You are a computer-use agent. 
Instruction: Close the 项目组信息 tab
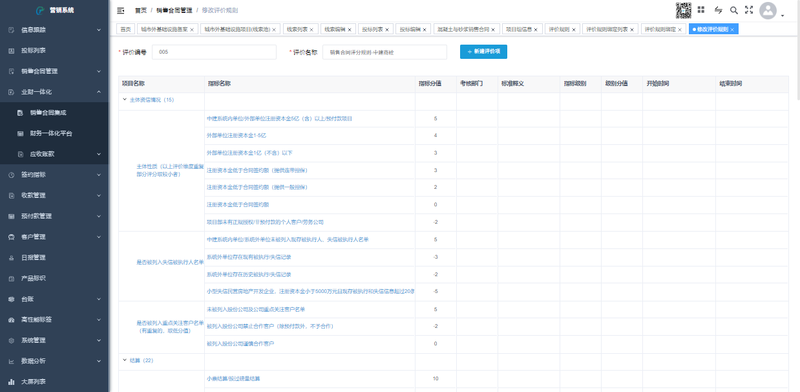[x=536, y=30]
